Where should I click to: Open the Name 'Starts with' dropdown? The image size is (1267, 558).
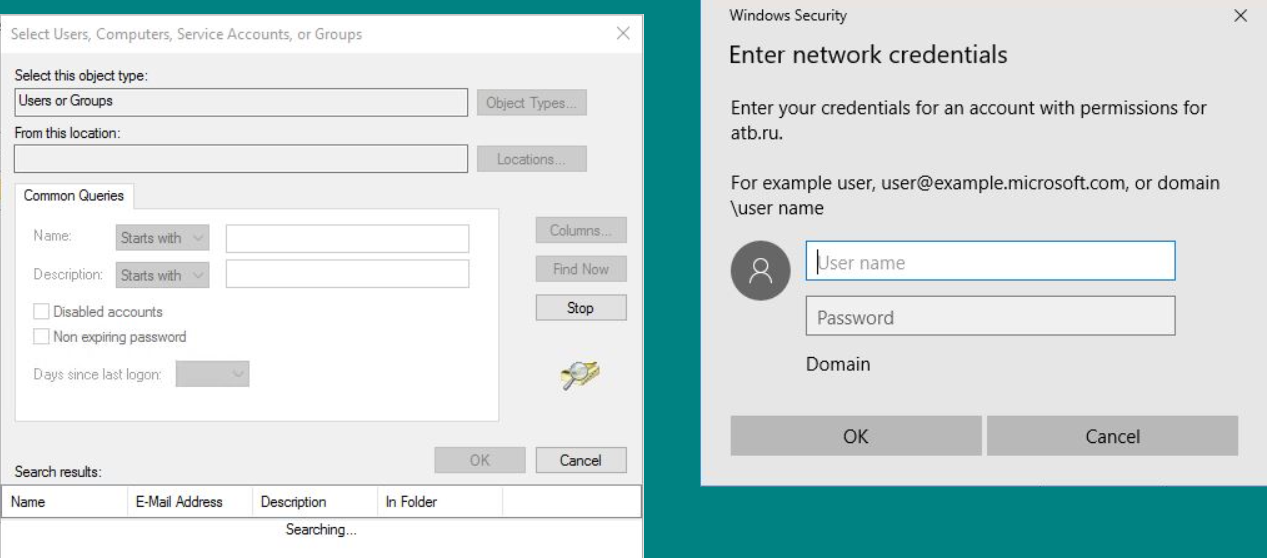click(163, 238)
